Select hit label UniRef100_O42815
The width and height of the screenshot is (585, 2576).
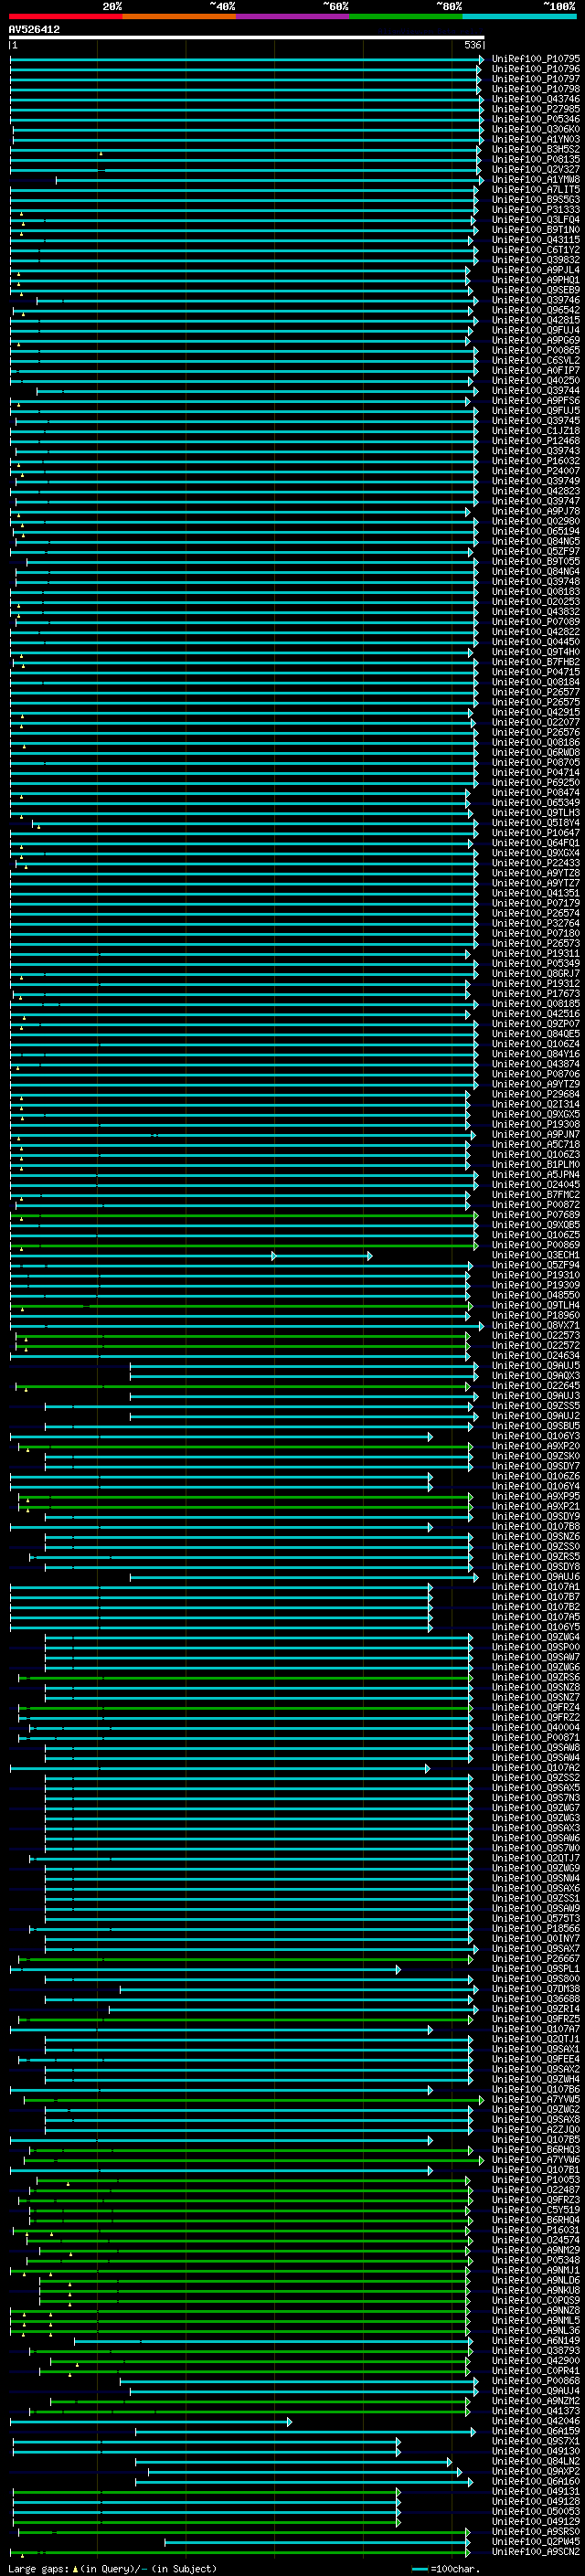pos(536,320)
